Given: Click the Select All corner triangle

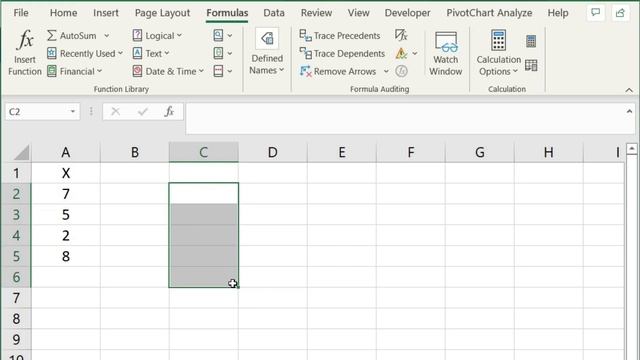Looking at the screenshot, I should pyautogui.click(x=22, y=153).
